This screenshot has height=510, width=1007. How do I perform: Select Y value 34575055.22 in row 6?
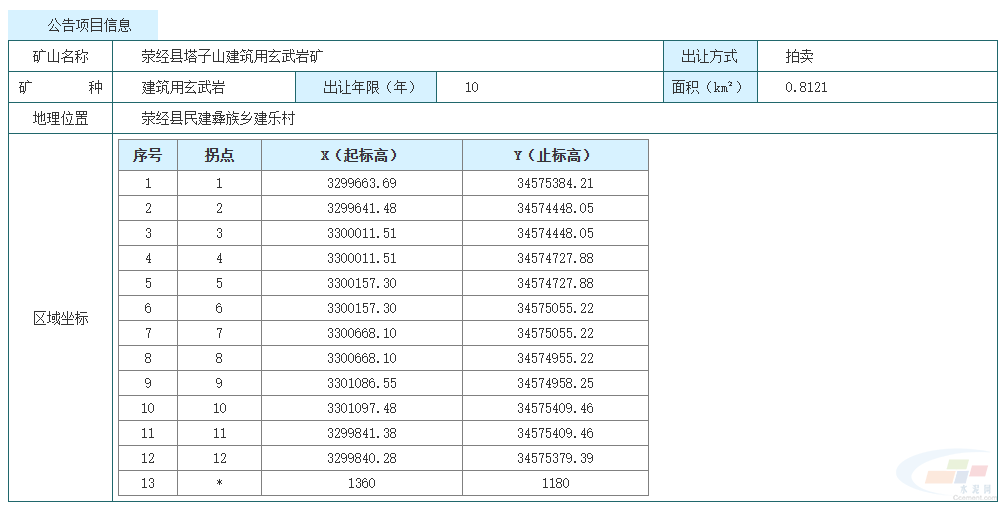[556, 308]
